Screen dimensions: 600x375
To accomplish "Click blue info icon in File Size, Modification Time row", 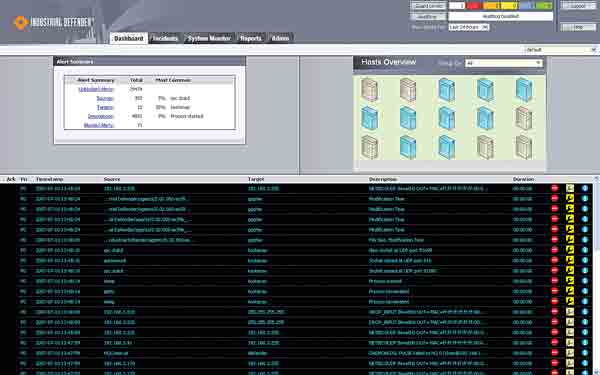I will point(585,240).
